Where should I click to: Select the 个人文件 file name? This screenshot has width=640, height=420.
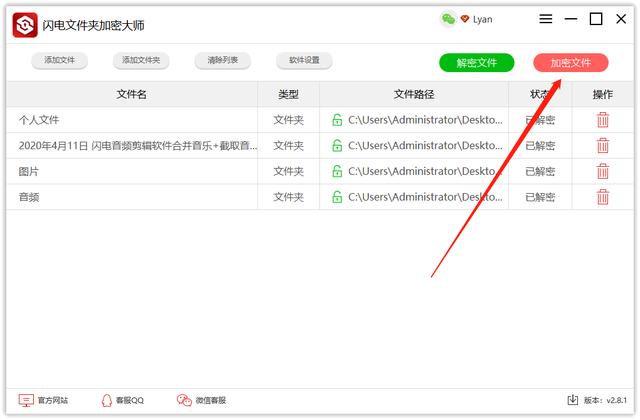[x=39, y=120]
